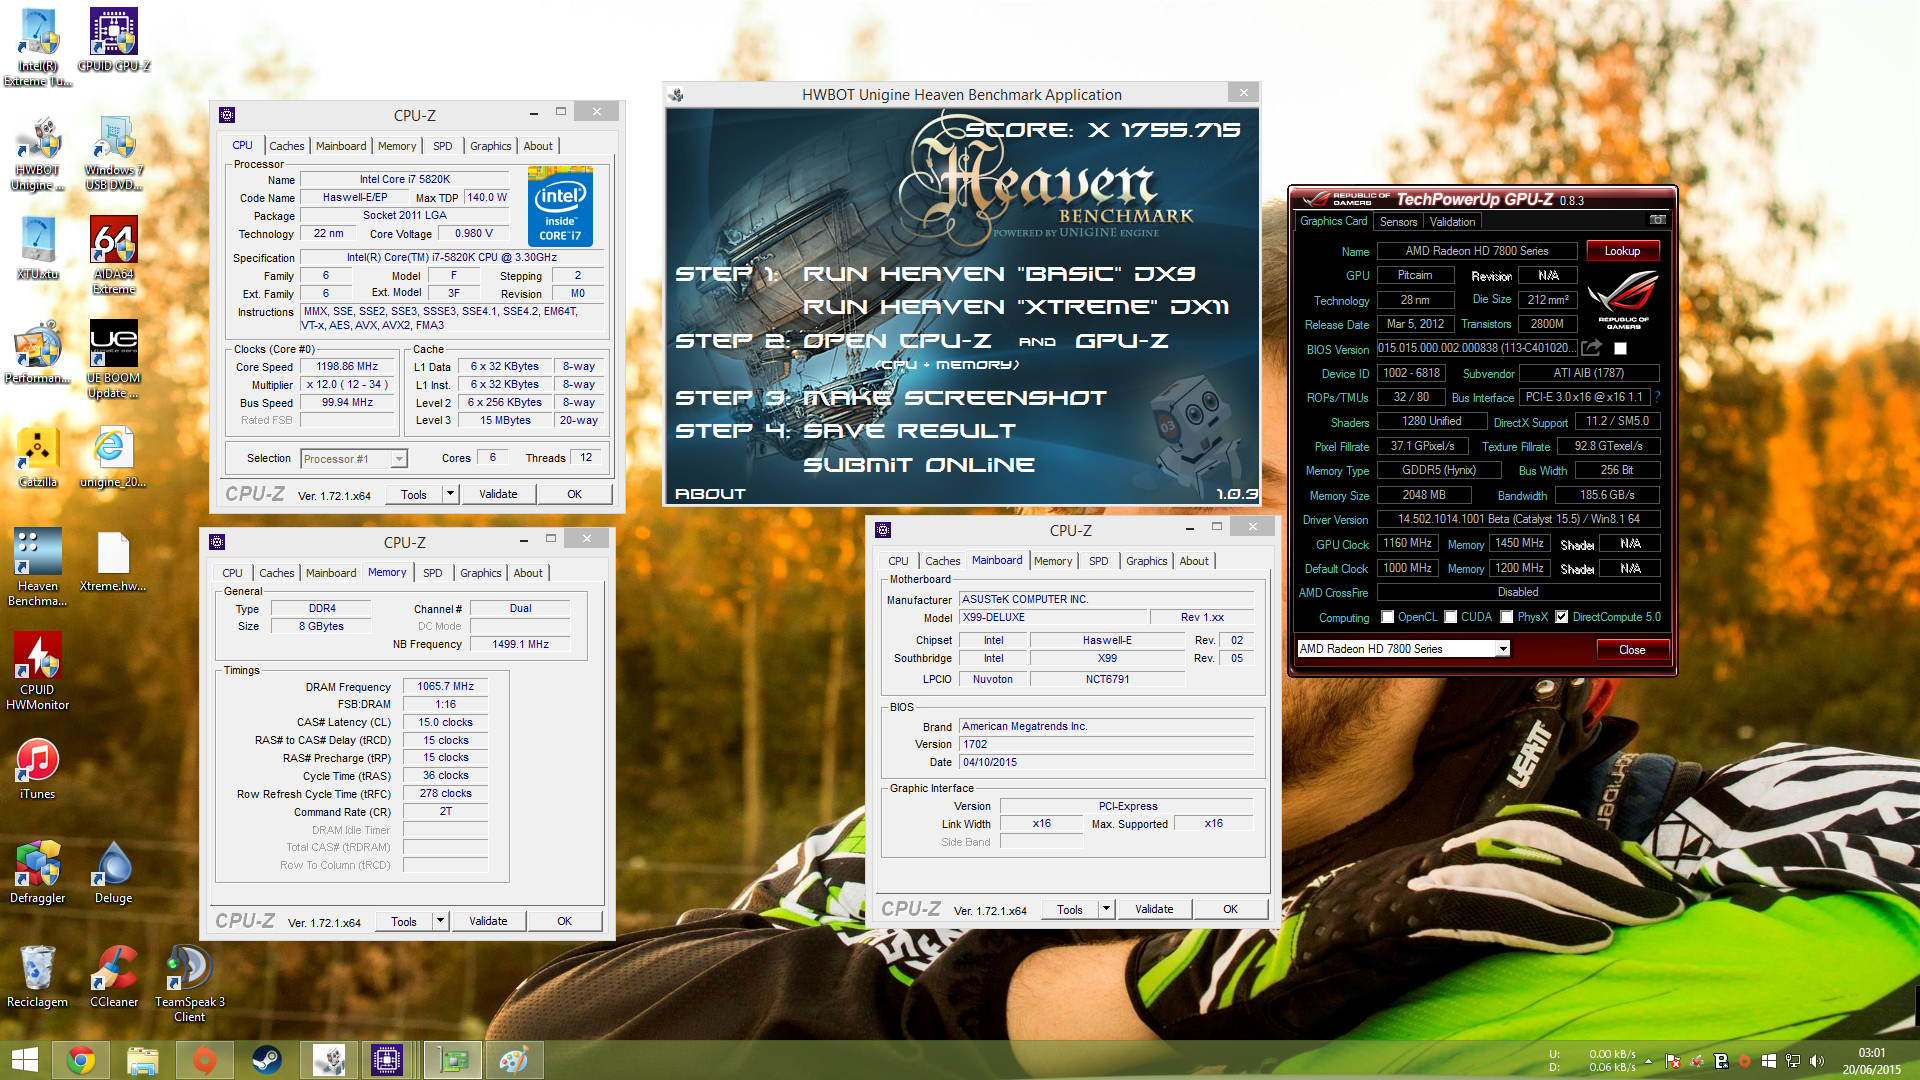This screenshot has width=1920, height=1080.
Task: Open Reciclagem recycle bin icon
Action: point(38,976)
